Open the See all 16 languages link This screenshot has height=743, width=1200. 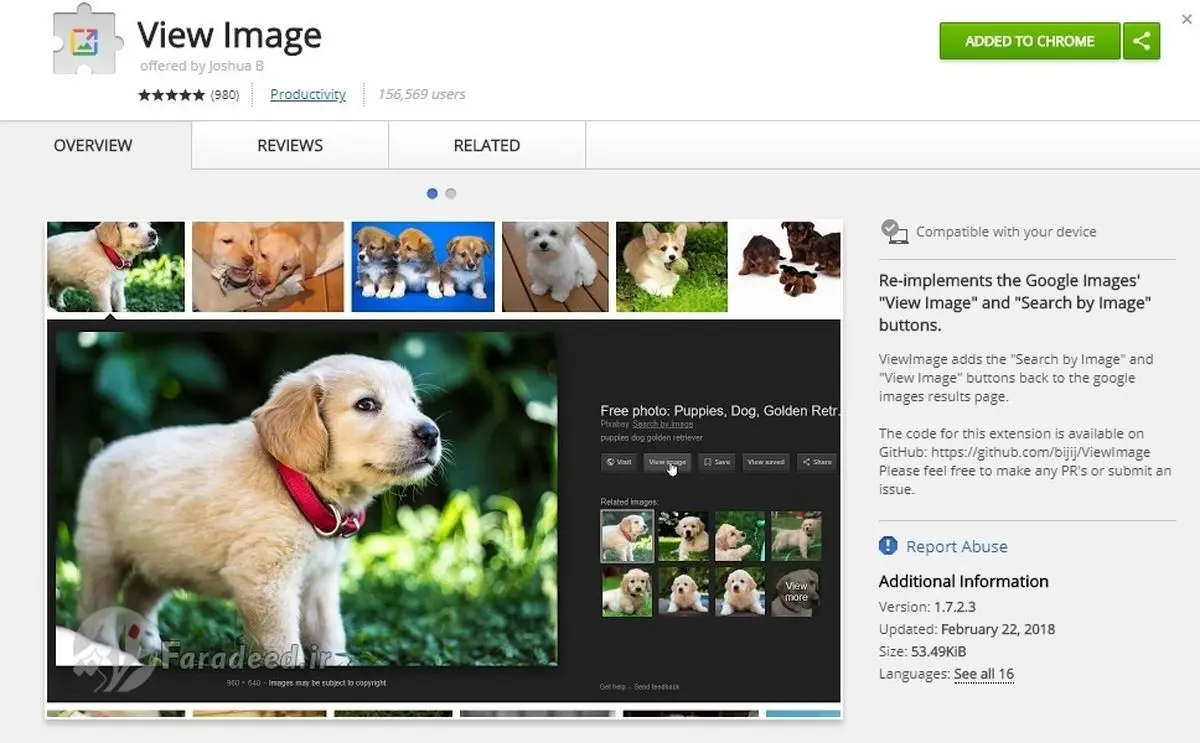[x=984, y=674]
